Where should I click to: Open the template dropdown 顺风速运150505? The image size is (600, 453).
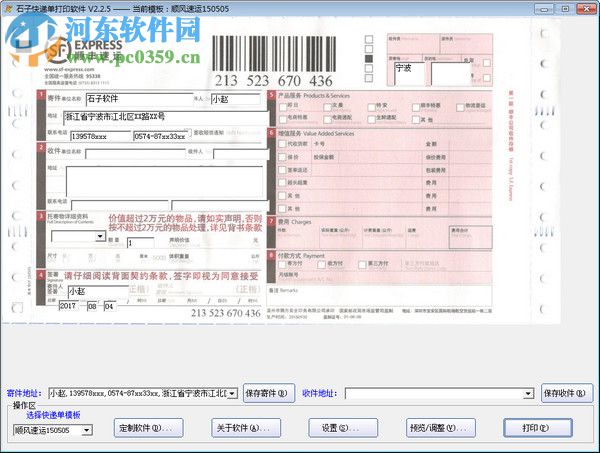tap(86, 430)
